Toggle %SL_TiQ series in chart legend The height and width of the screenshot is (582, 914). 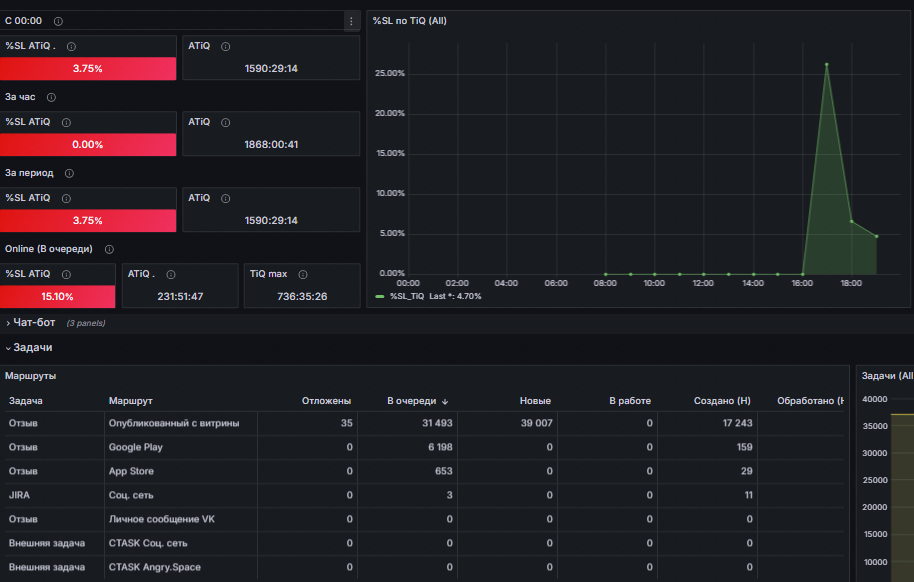pos(407,296)
